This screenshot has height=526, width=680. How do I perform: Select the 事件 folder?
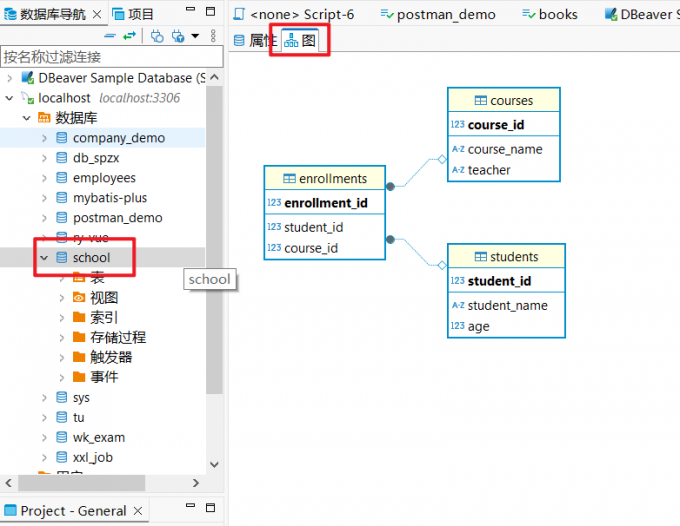[x=104, y=377]
